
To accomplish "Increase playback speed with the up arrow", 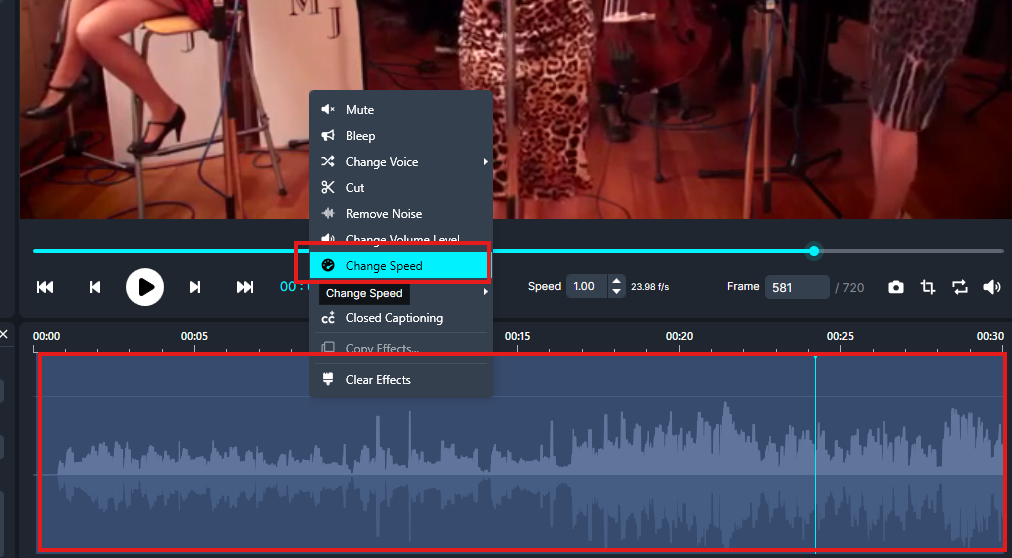I will click(617, 282).
